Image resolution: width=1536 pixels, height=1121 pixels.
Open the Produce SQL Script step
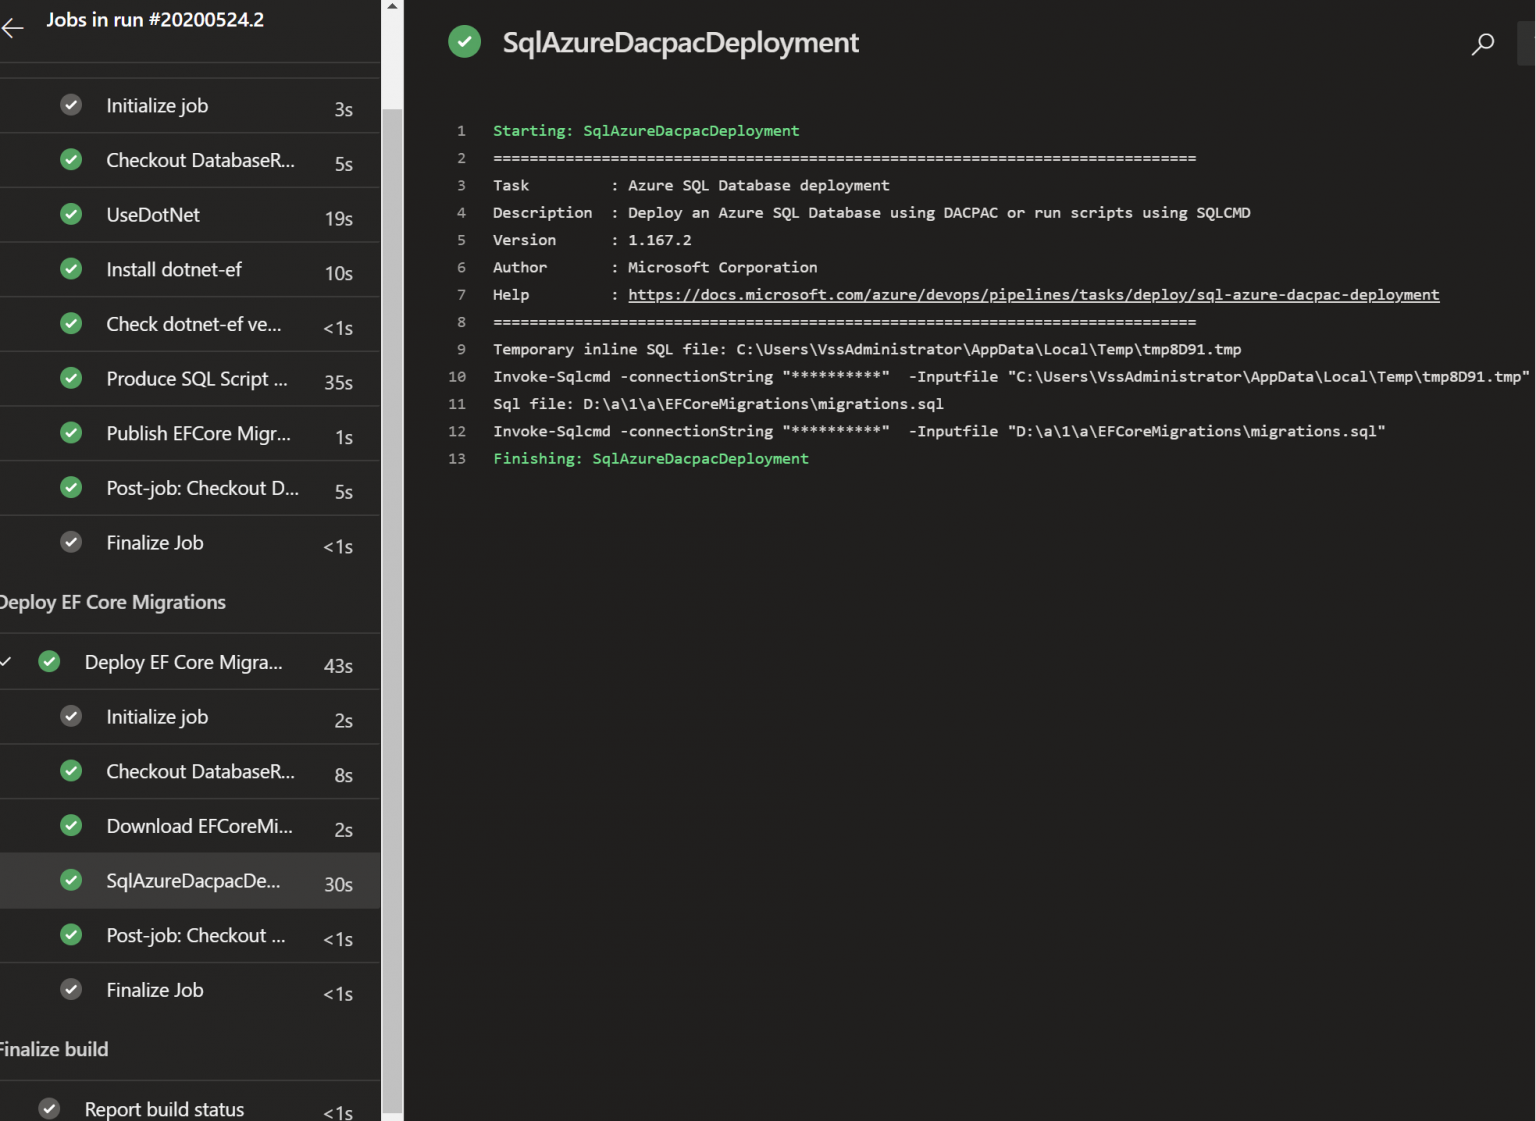[196, 379]
